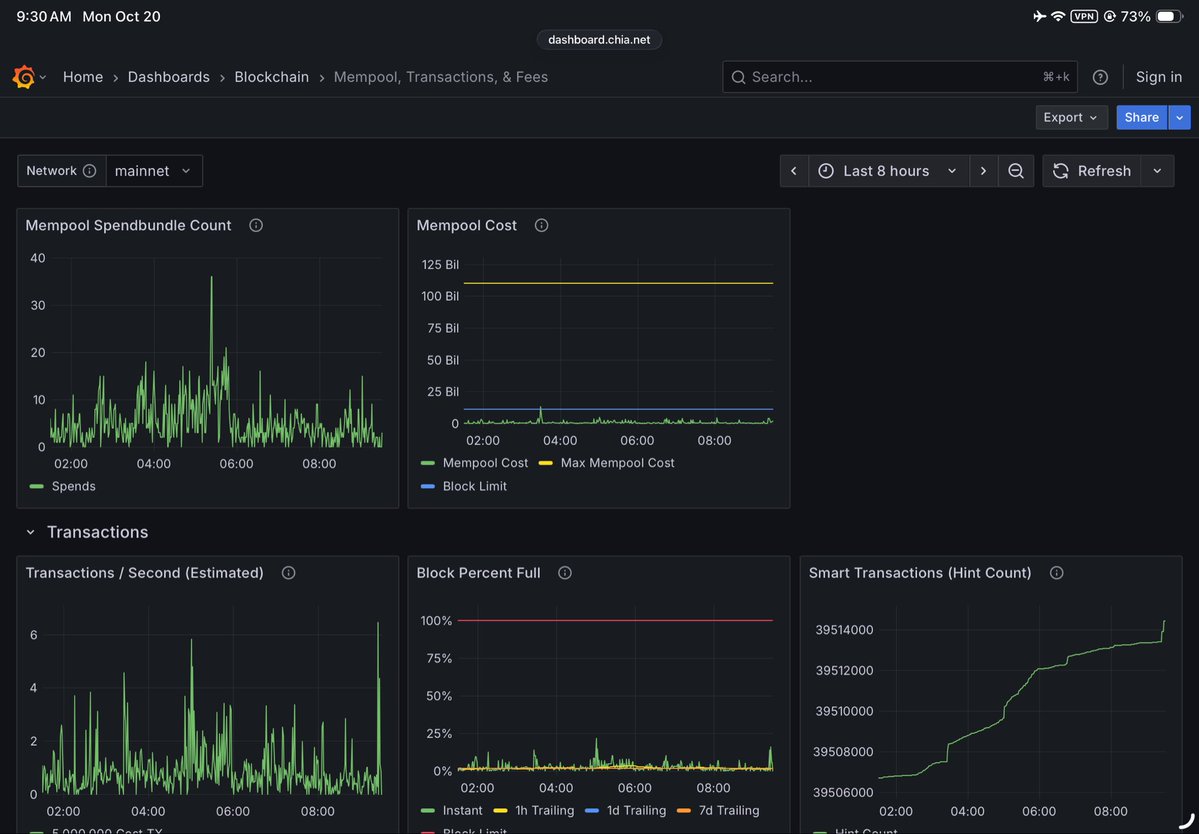Go to Blockchain breadcrumb
1199x834 pixels.
click(271, 76)
